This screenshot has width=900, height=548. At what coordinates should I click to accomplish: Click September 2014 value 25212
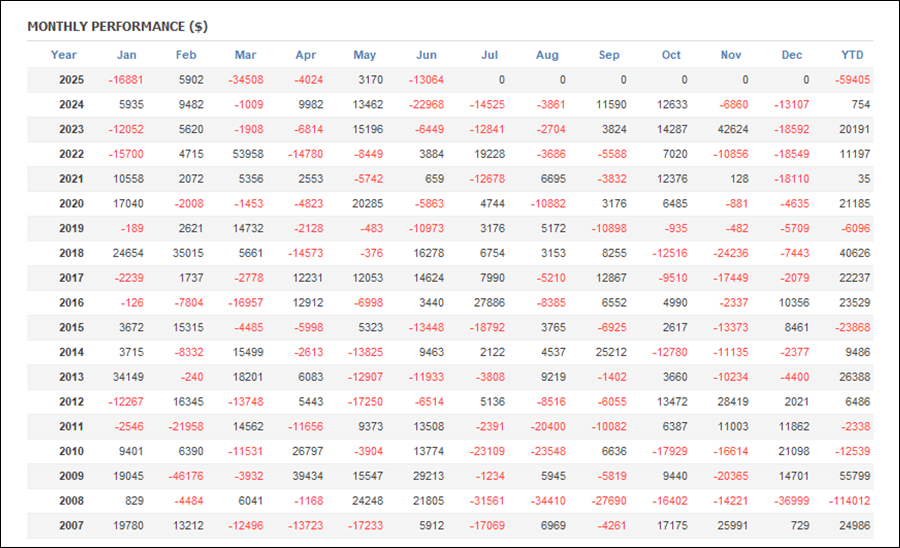(x=611, y=352)
